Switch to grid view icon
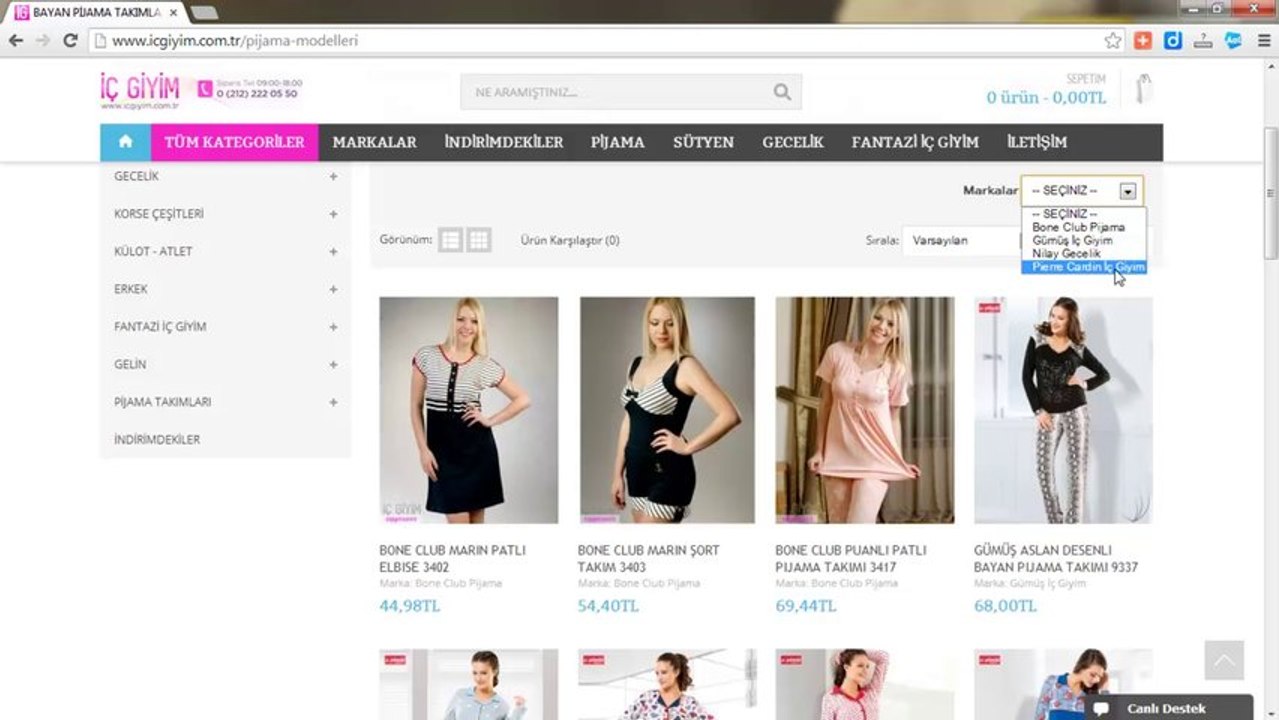The width and height of the screenshot is (1279, 720). click(479, 240)
